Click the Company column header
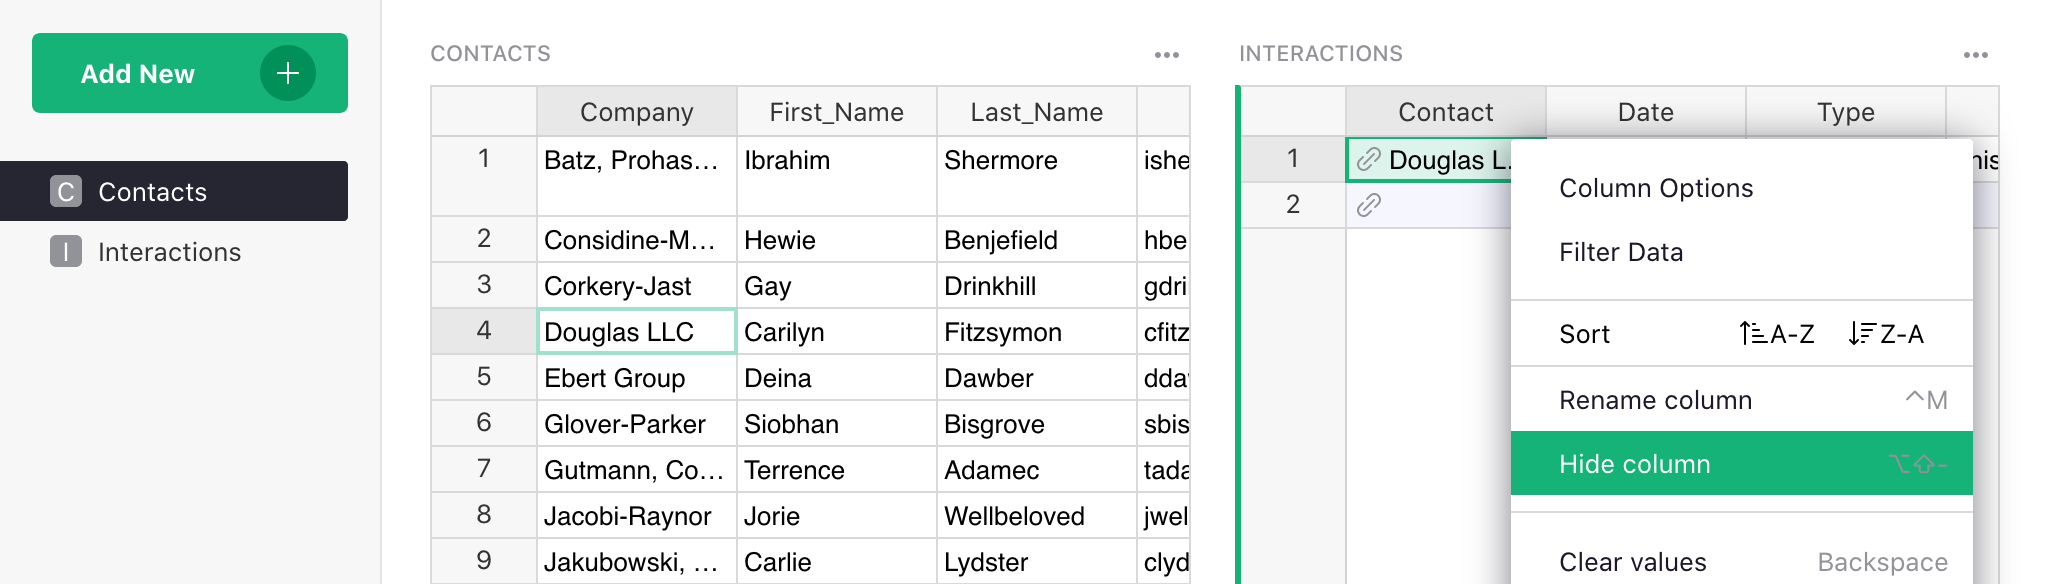This screenshot has width=2048, height=584. click(x=636, y=112)
